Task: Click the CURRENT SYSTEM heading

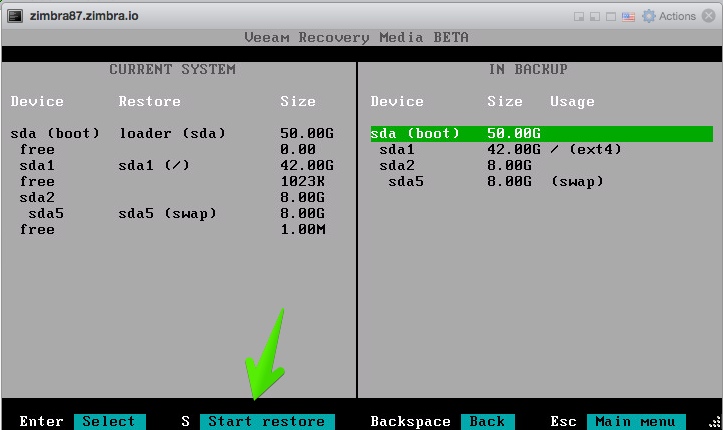Action: (x=172, y=70)
